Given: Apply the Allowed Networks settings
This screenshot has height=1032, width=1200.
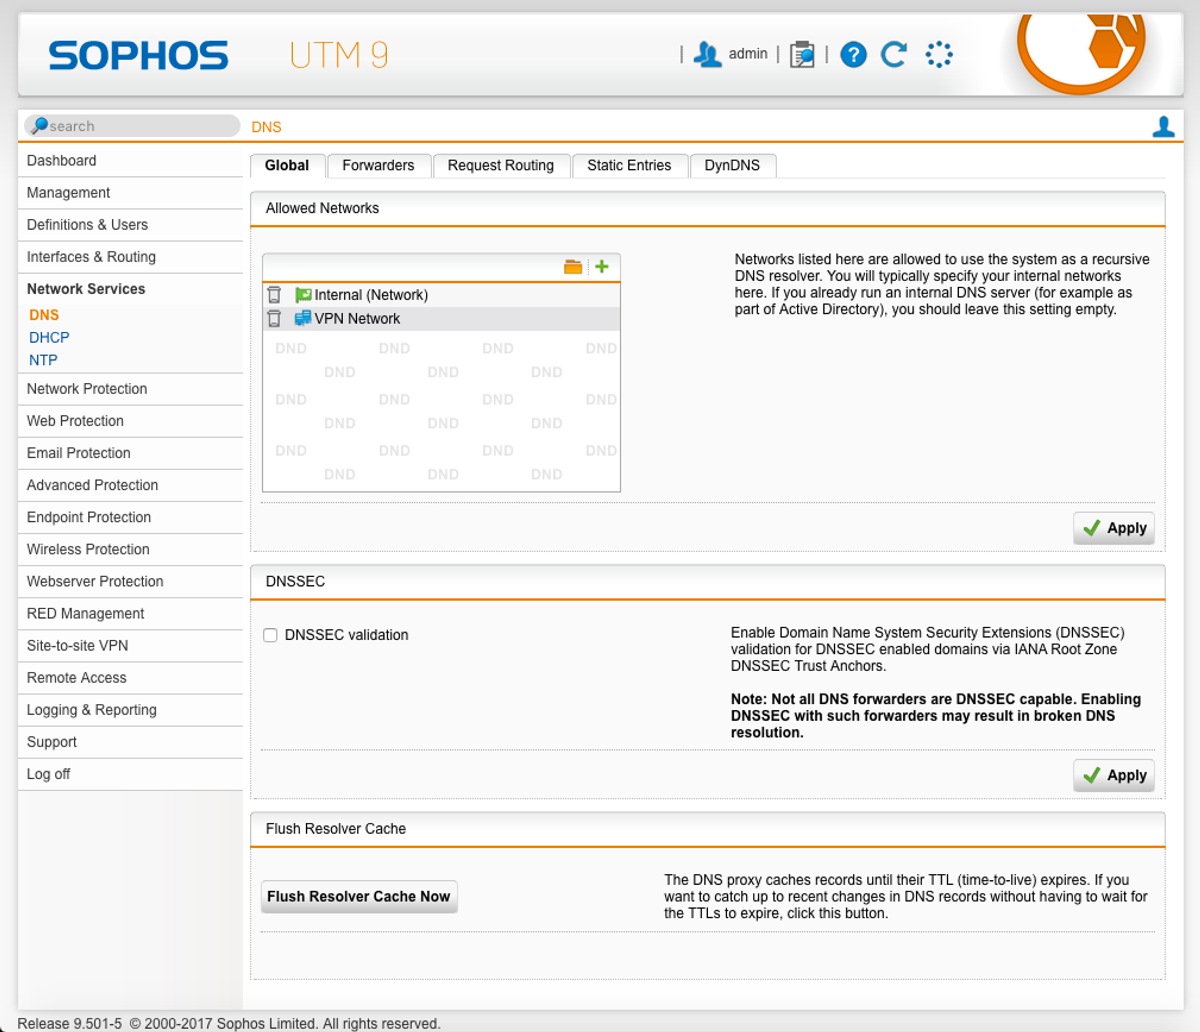Looking at the screenshot, I should point(1114,528).
